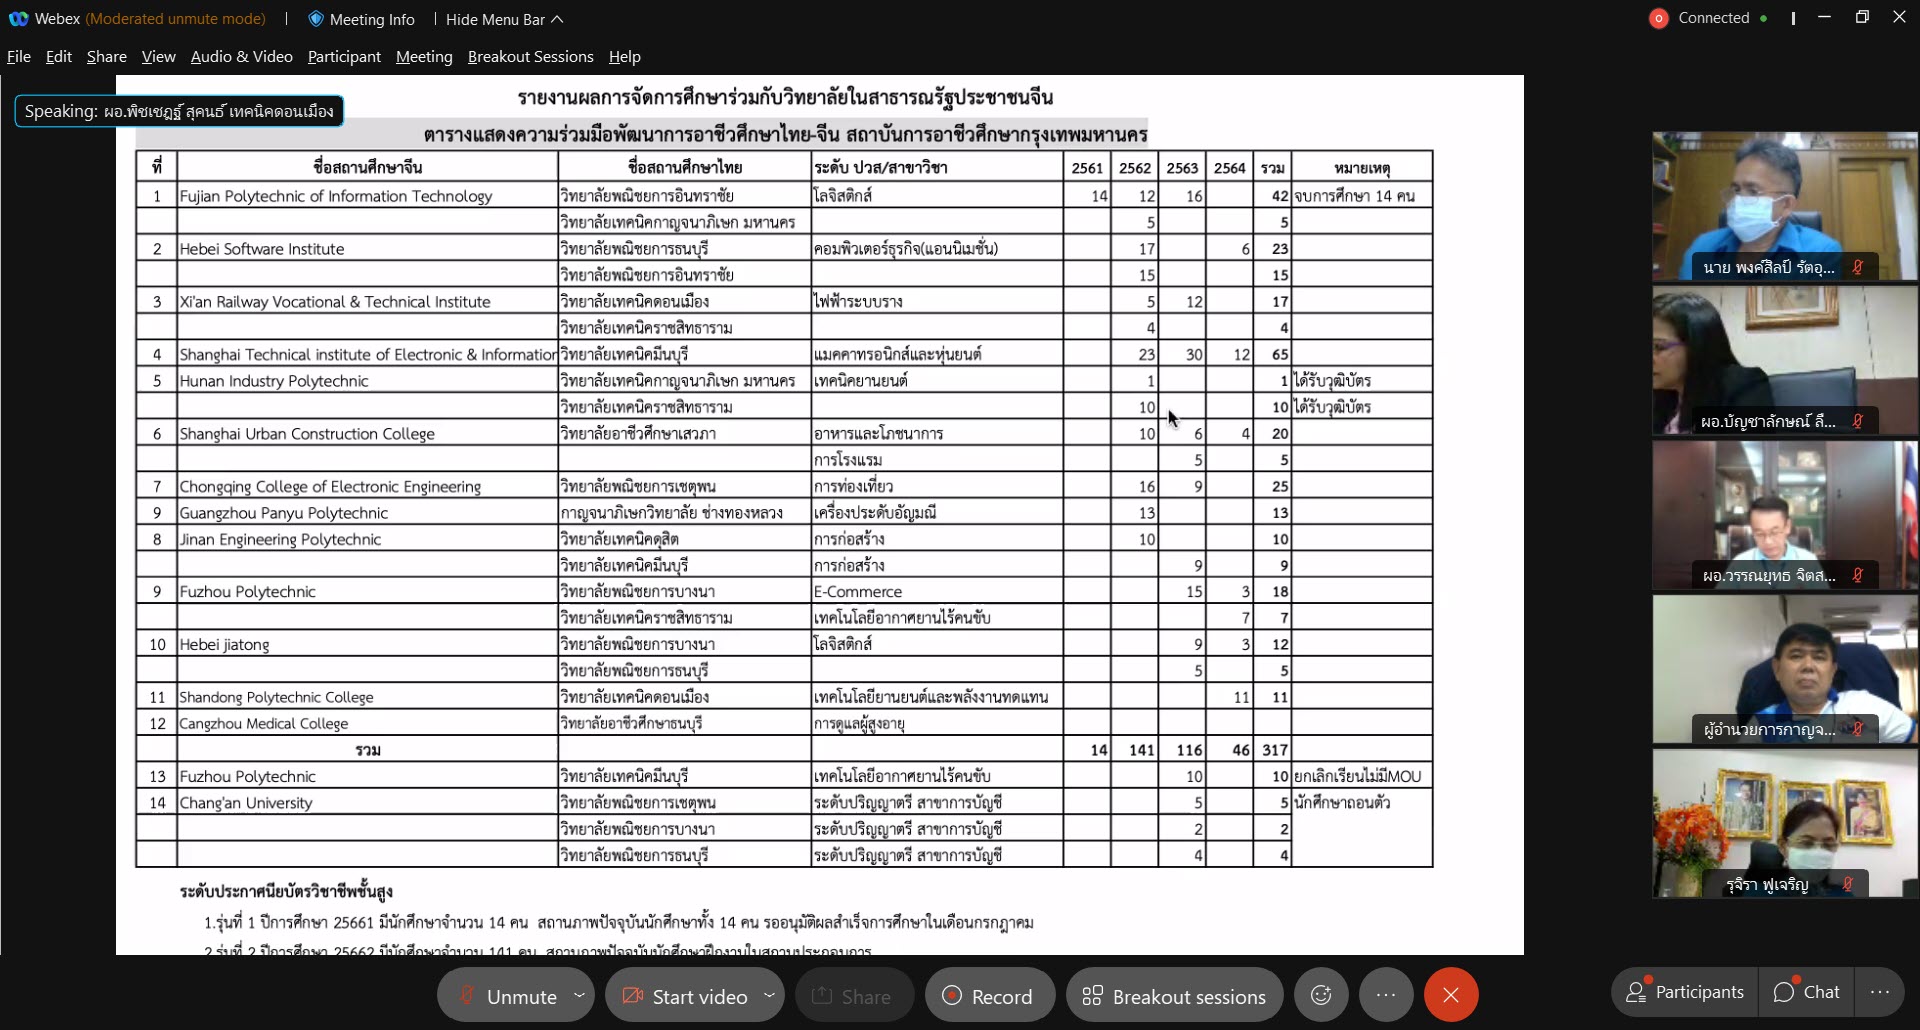The height and width of the screenshot is (1030, 1920).
Task: Click the Cangzhou Medical College cell
Action: [367, 724]
